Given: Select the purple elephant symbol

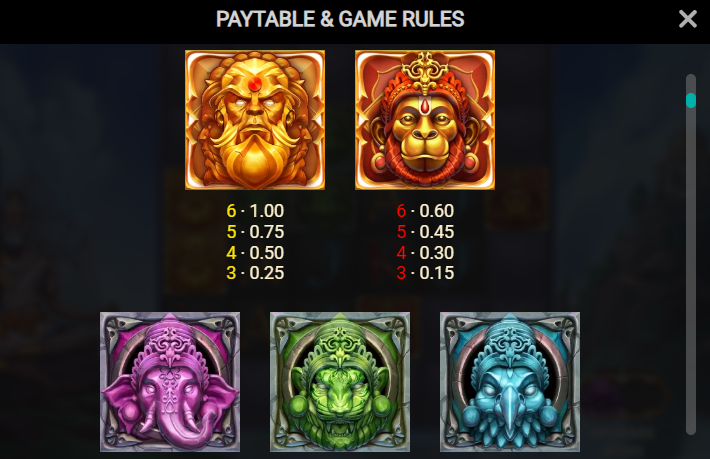Looking at the screenshot, I should point(170,382).
